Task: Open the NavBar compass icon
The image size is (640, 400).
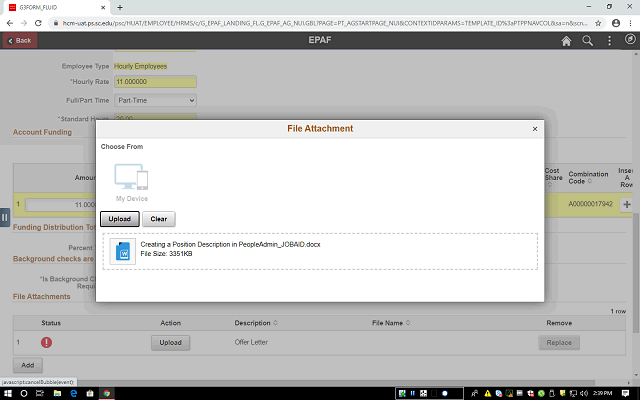Action: [x=630, y=39]
